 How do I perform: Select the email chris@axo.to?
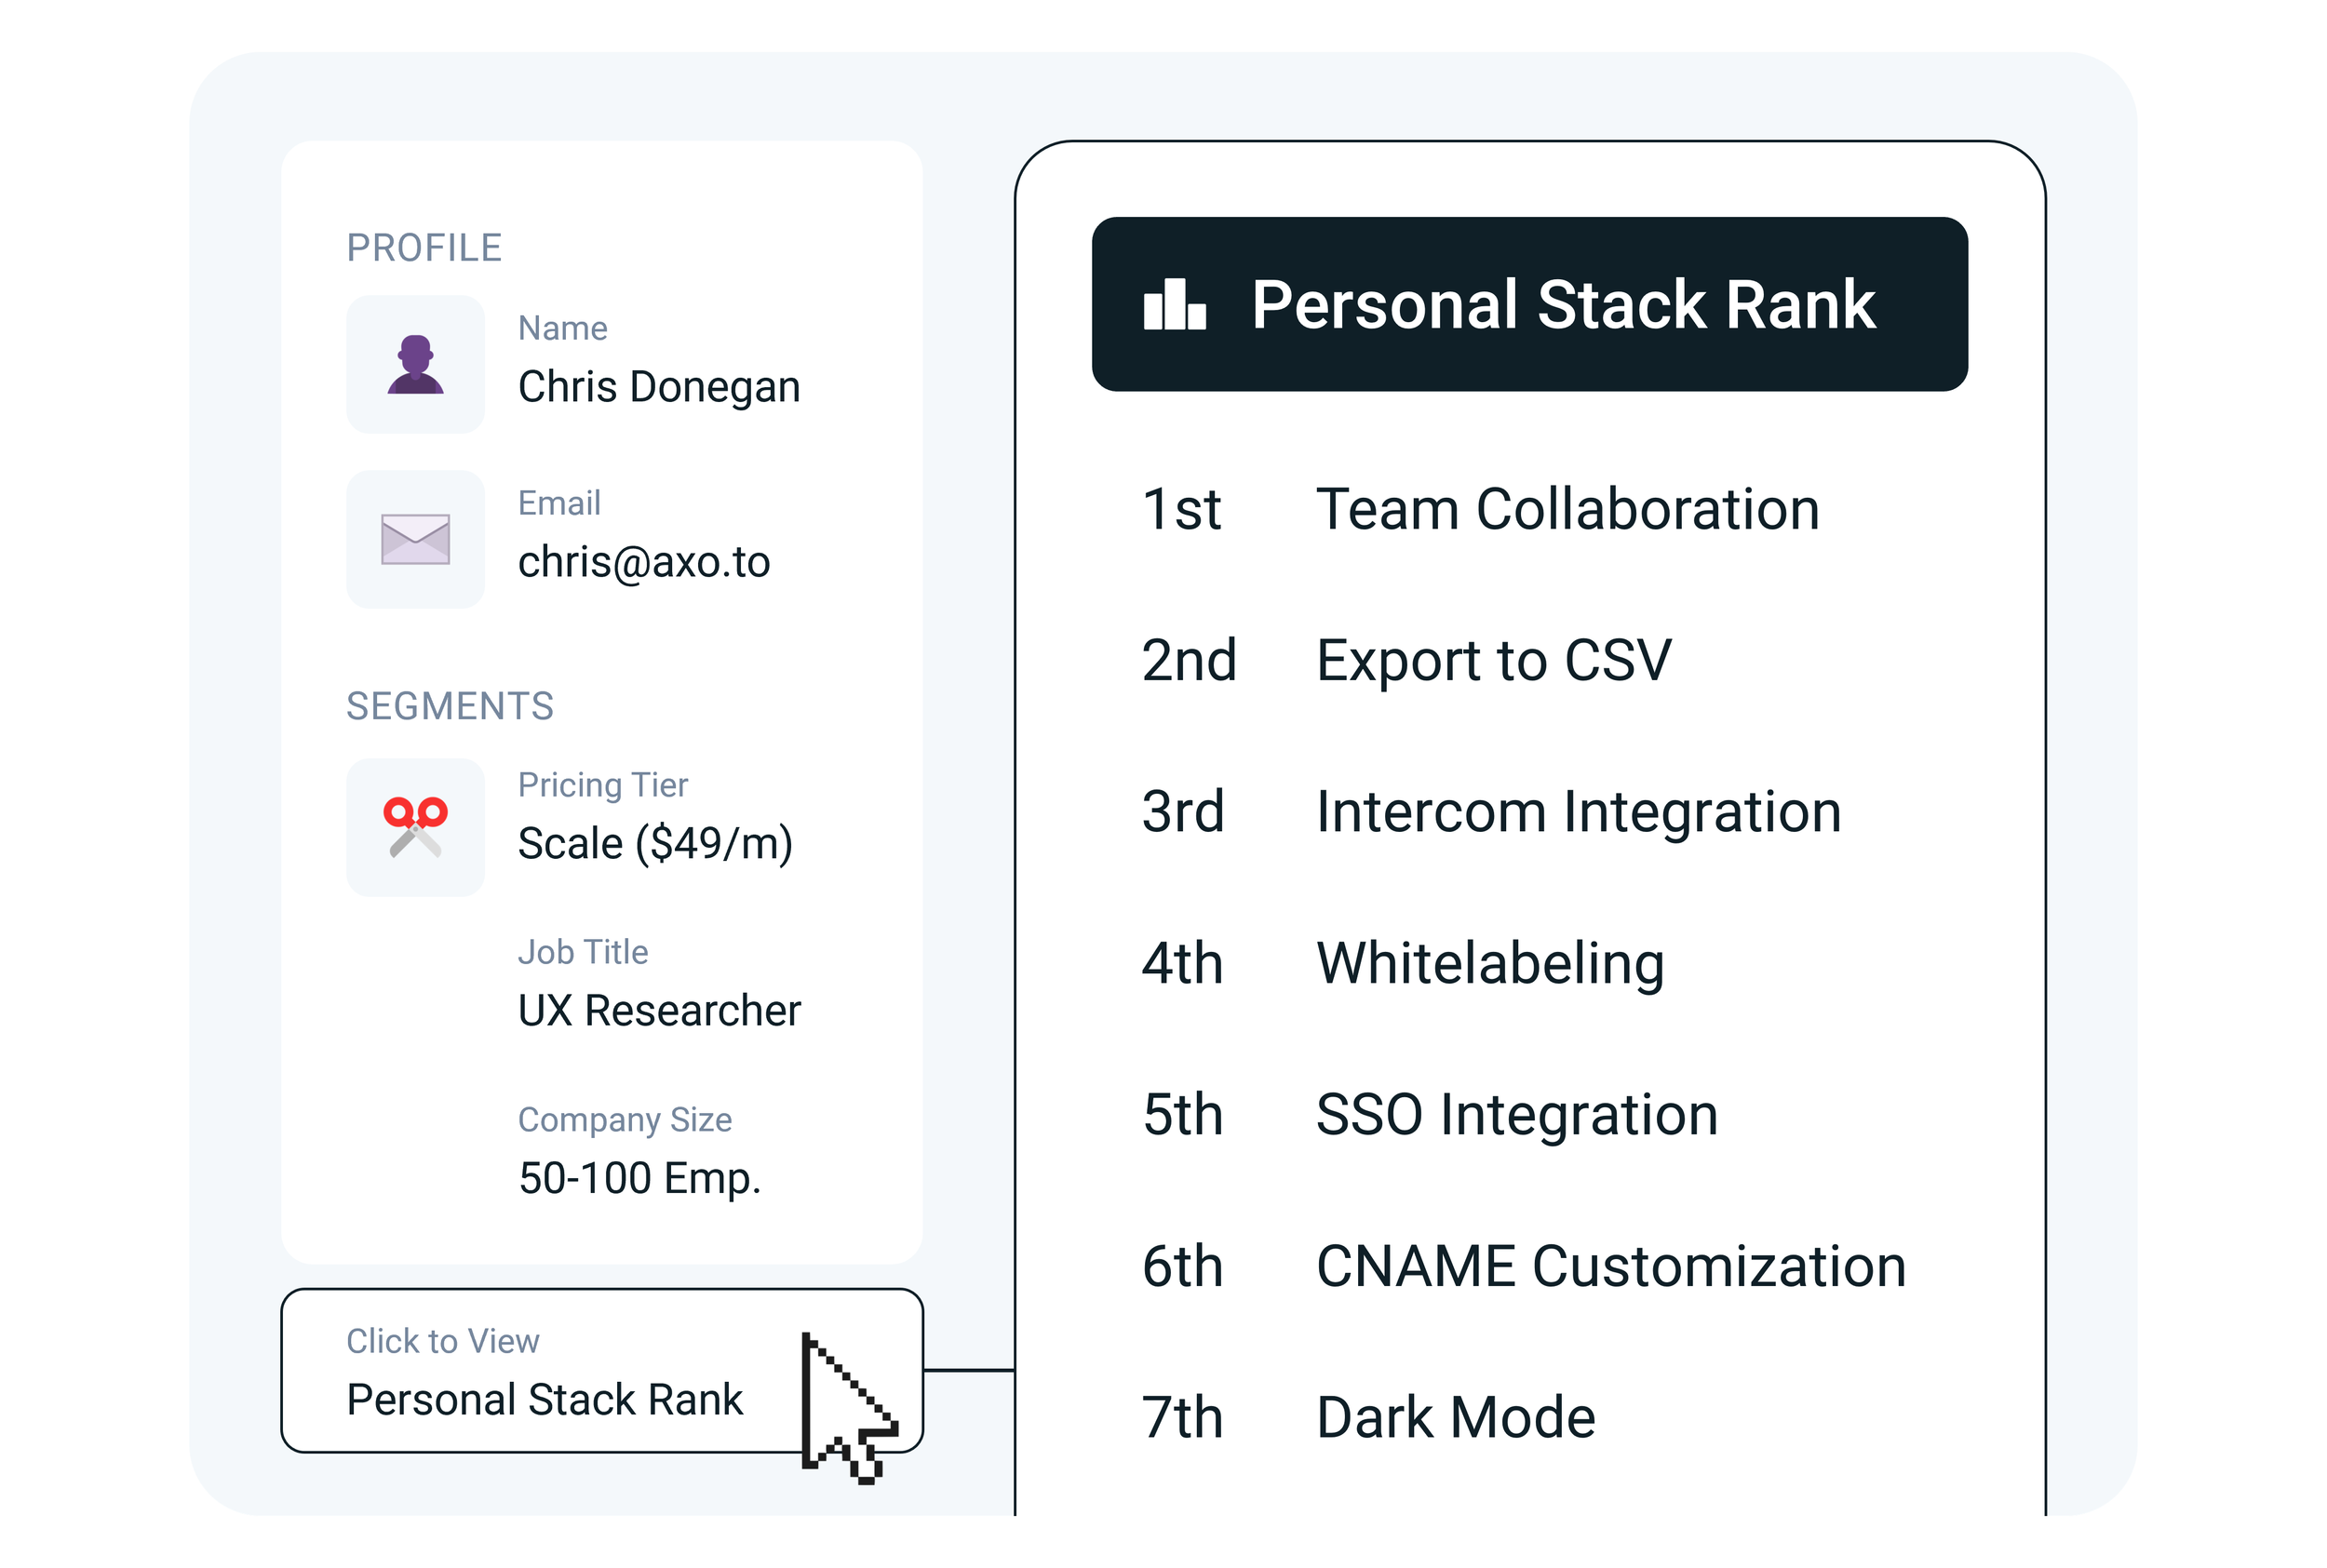coord(644,562)
